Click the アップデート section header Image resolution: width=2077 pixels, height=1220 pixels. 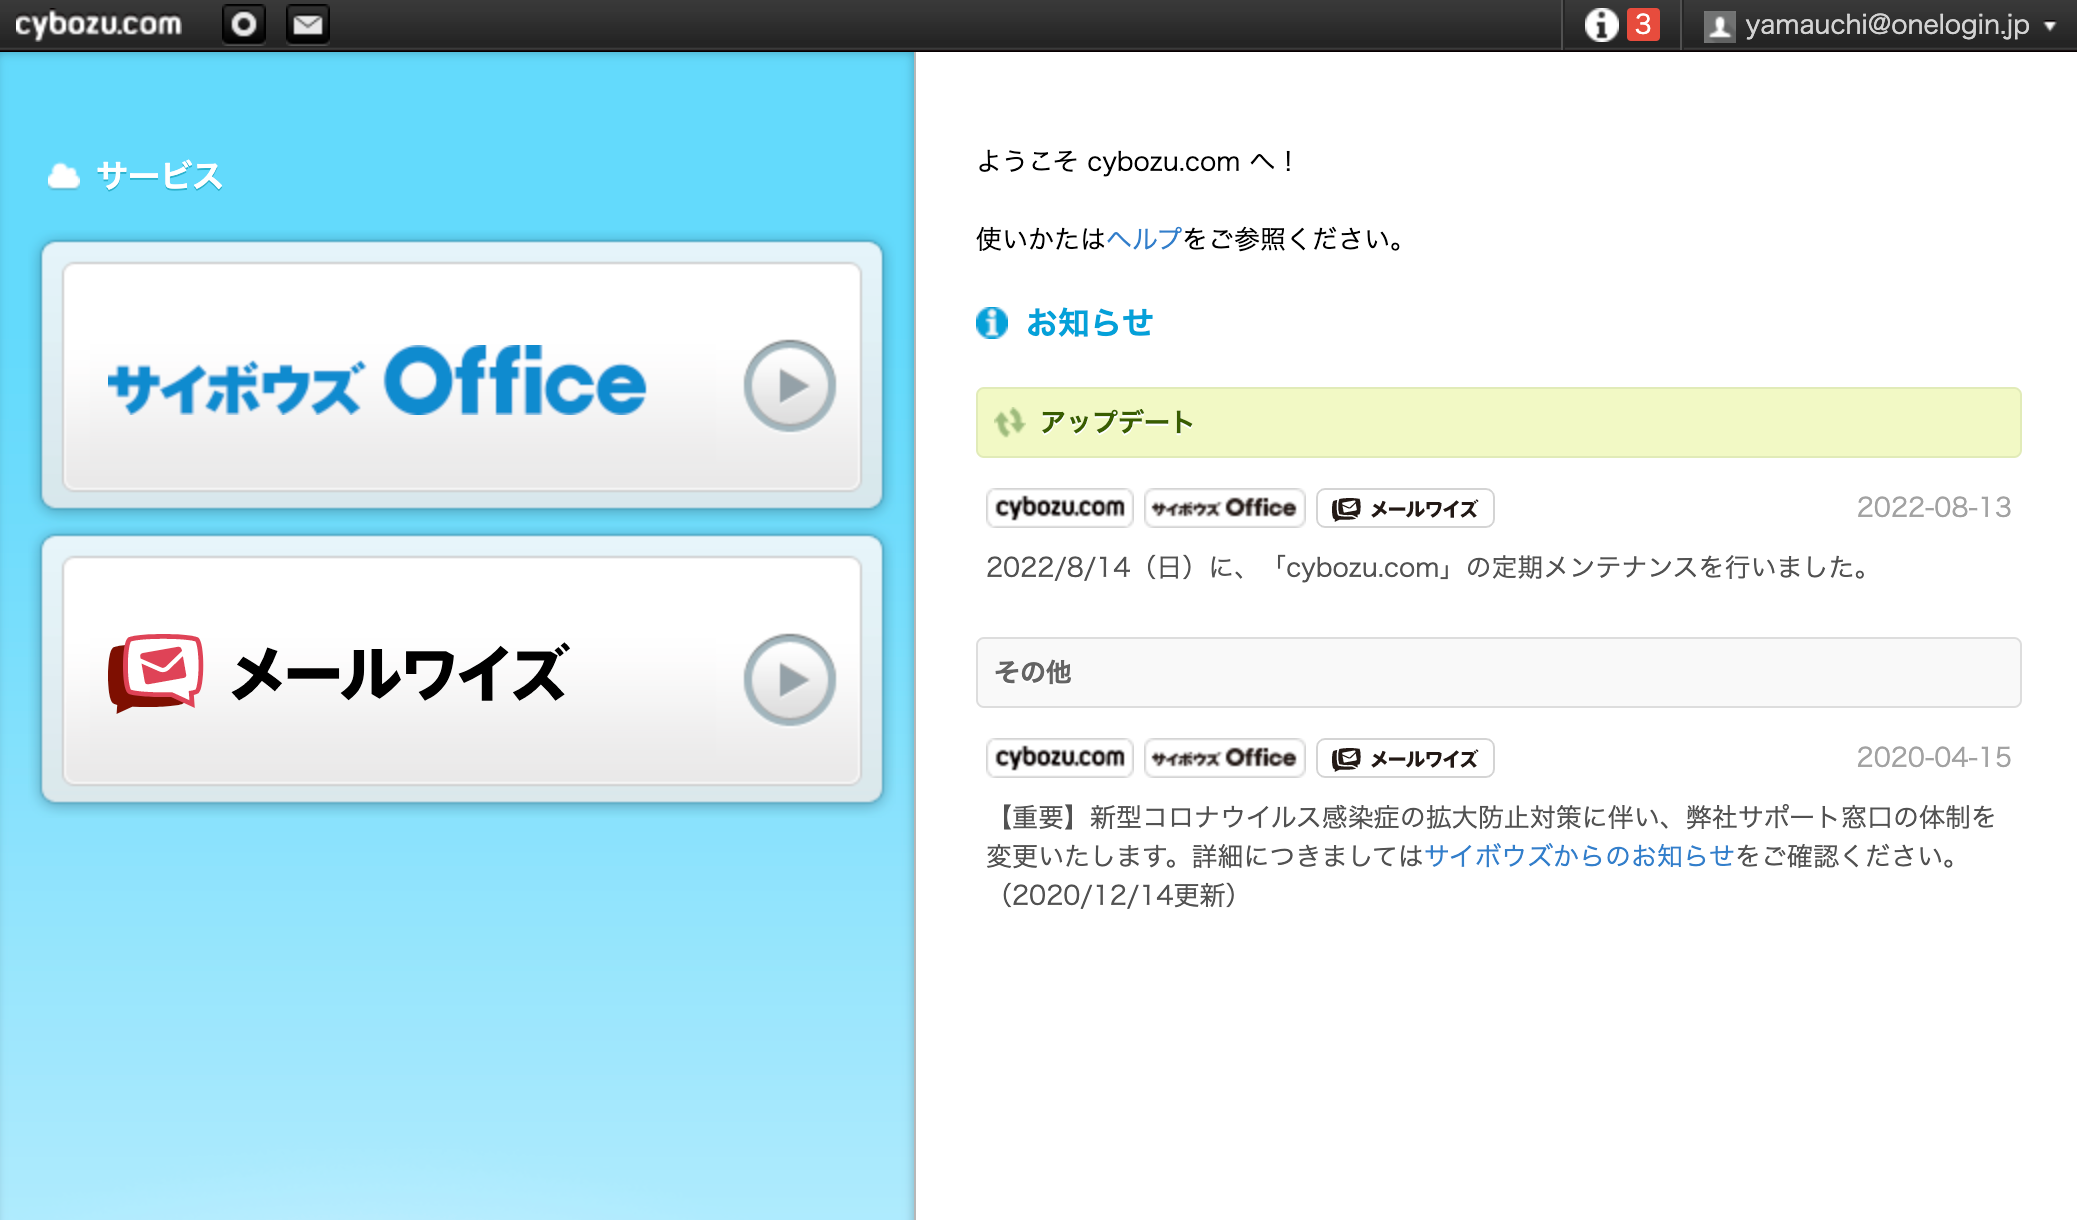pyautogui.click(x=1498, y=422)
